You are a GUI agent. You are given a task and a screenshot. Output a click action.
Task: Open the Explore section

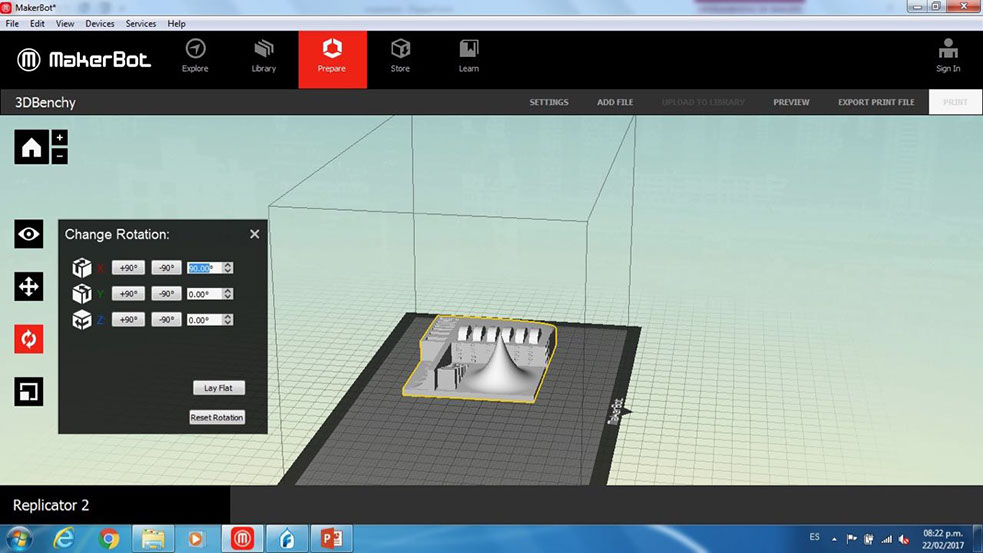[195, 56]
